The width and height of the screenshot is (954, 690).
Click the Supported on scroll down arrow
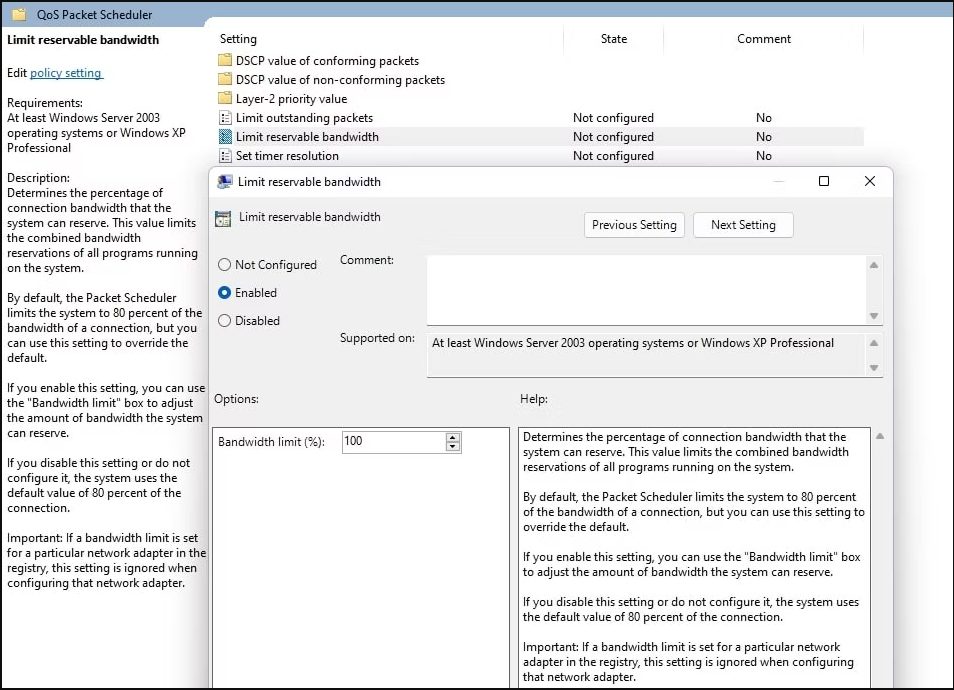[874, 368]
